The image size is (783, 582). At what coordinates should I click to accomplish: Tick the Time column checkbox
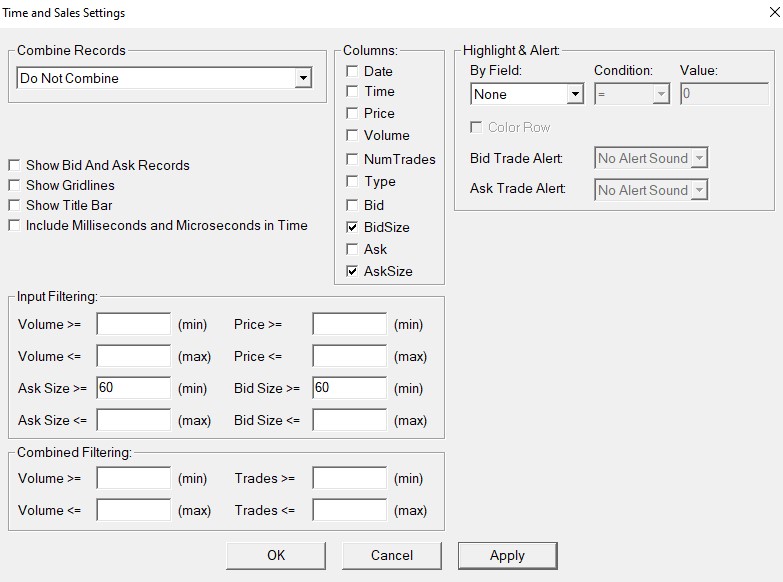(352, 91)
